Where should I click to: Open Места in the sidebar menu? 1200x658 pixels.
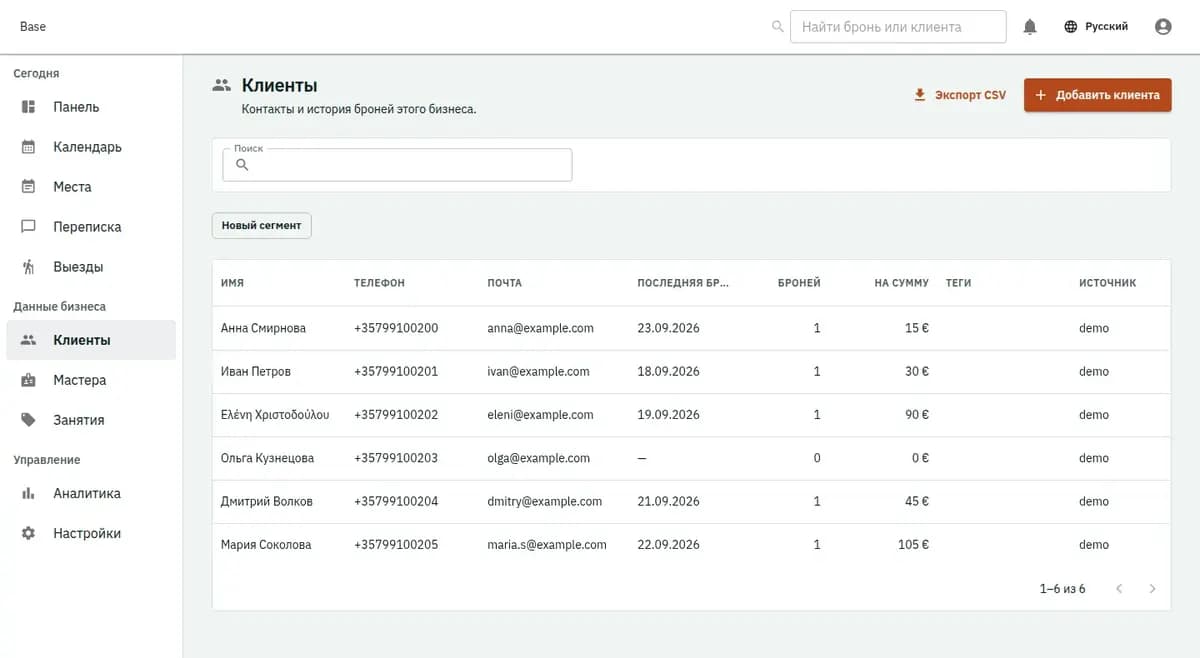tap(91, 187)
